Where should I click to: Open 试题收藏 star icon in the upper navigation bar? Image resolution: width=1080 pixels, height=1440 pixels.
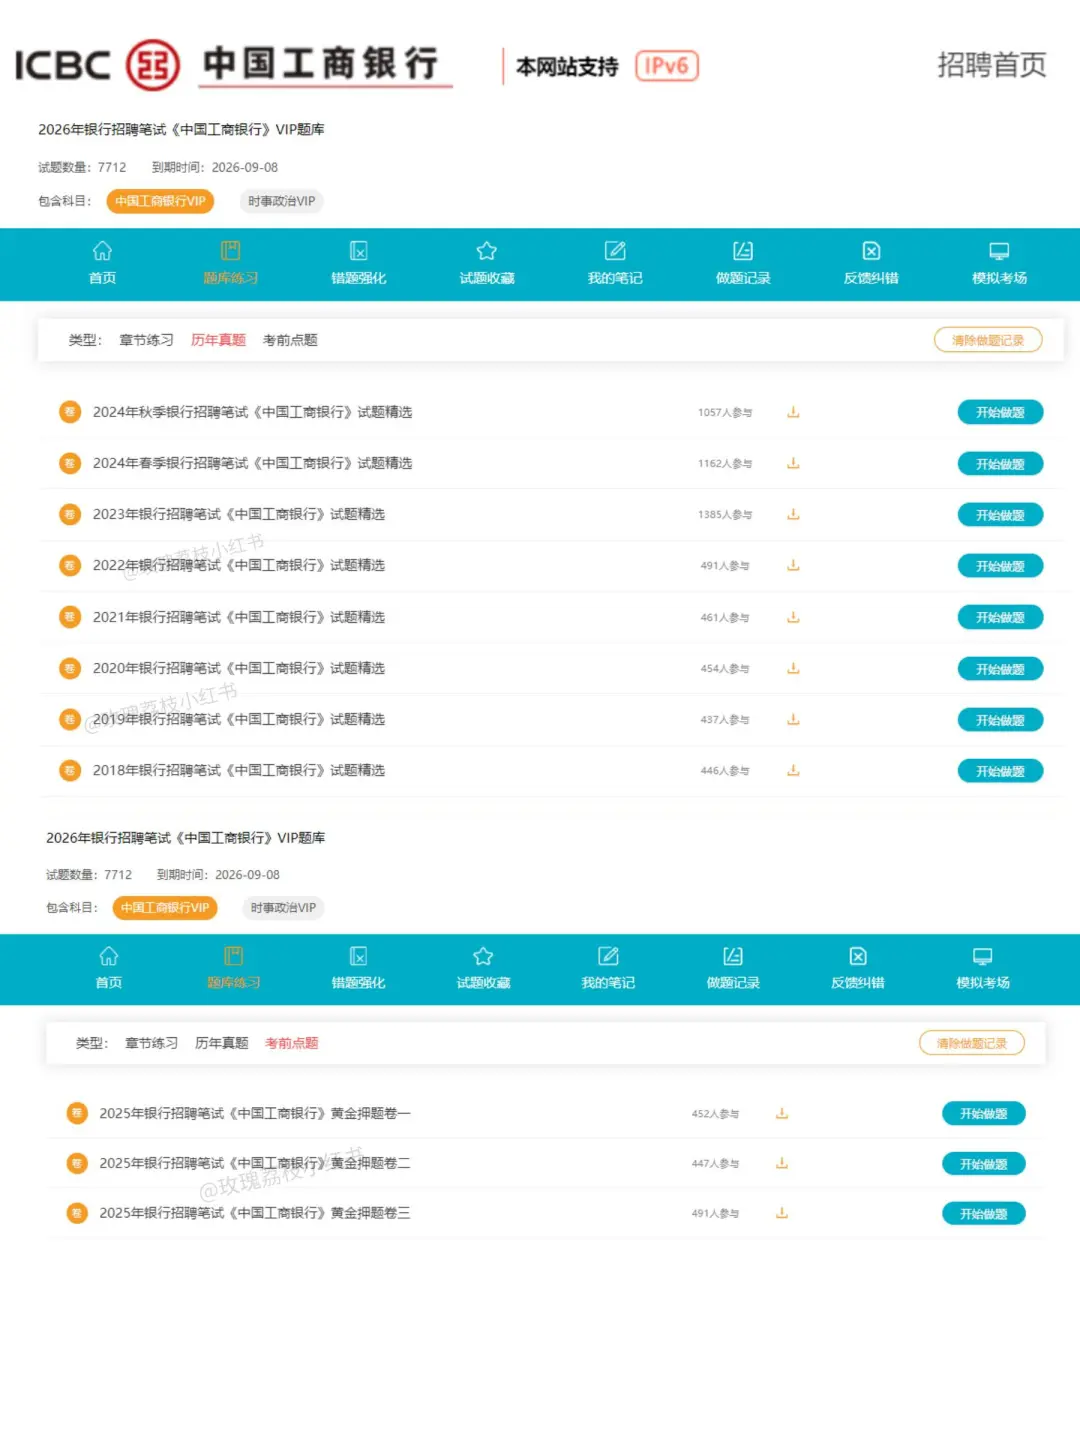(487, 251)
